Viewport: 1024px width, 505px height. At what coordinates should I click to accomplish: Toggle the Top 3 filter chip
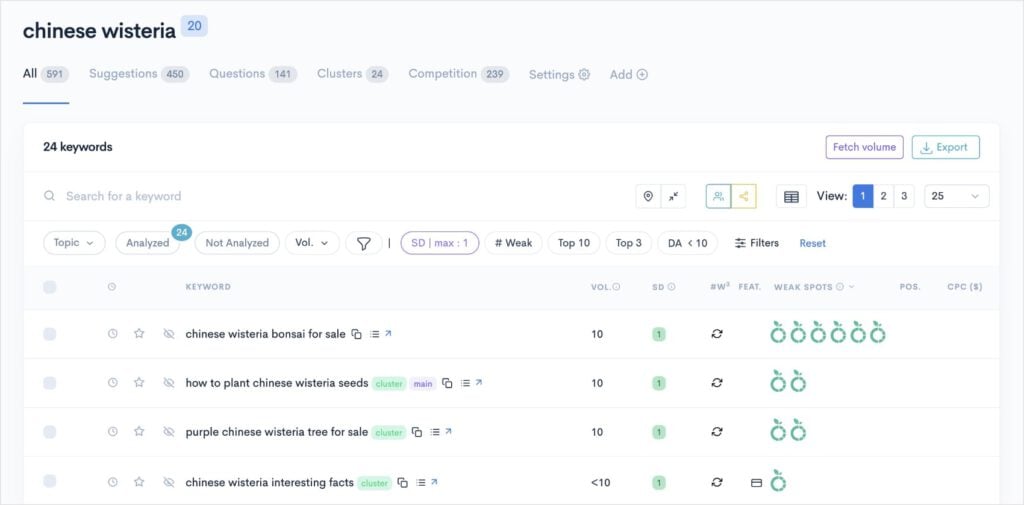pyautogui.click(x=628, y=243)
